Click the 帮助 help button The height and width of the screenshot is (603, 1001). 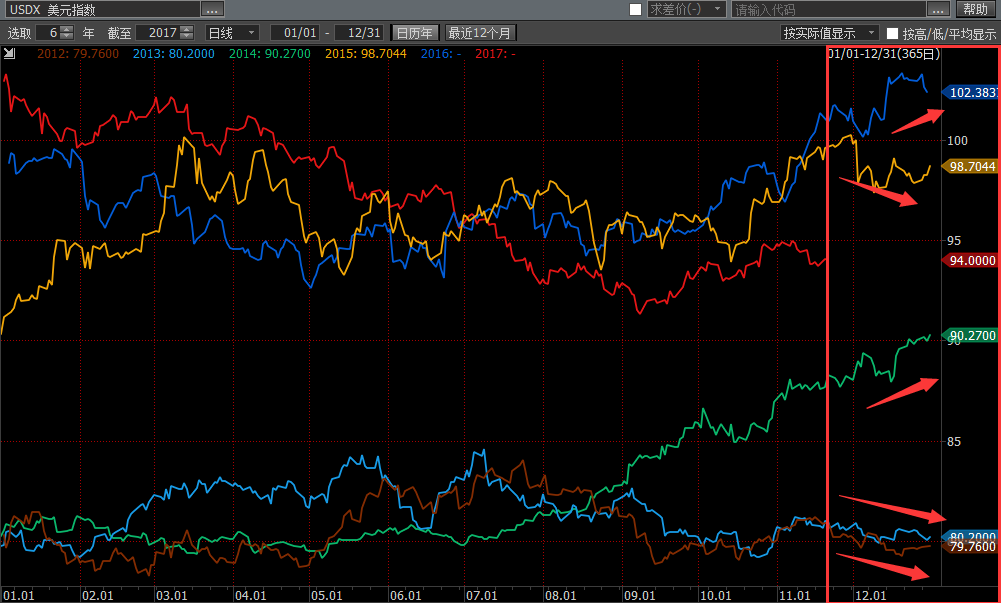pos(975,10)
